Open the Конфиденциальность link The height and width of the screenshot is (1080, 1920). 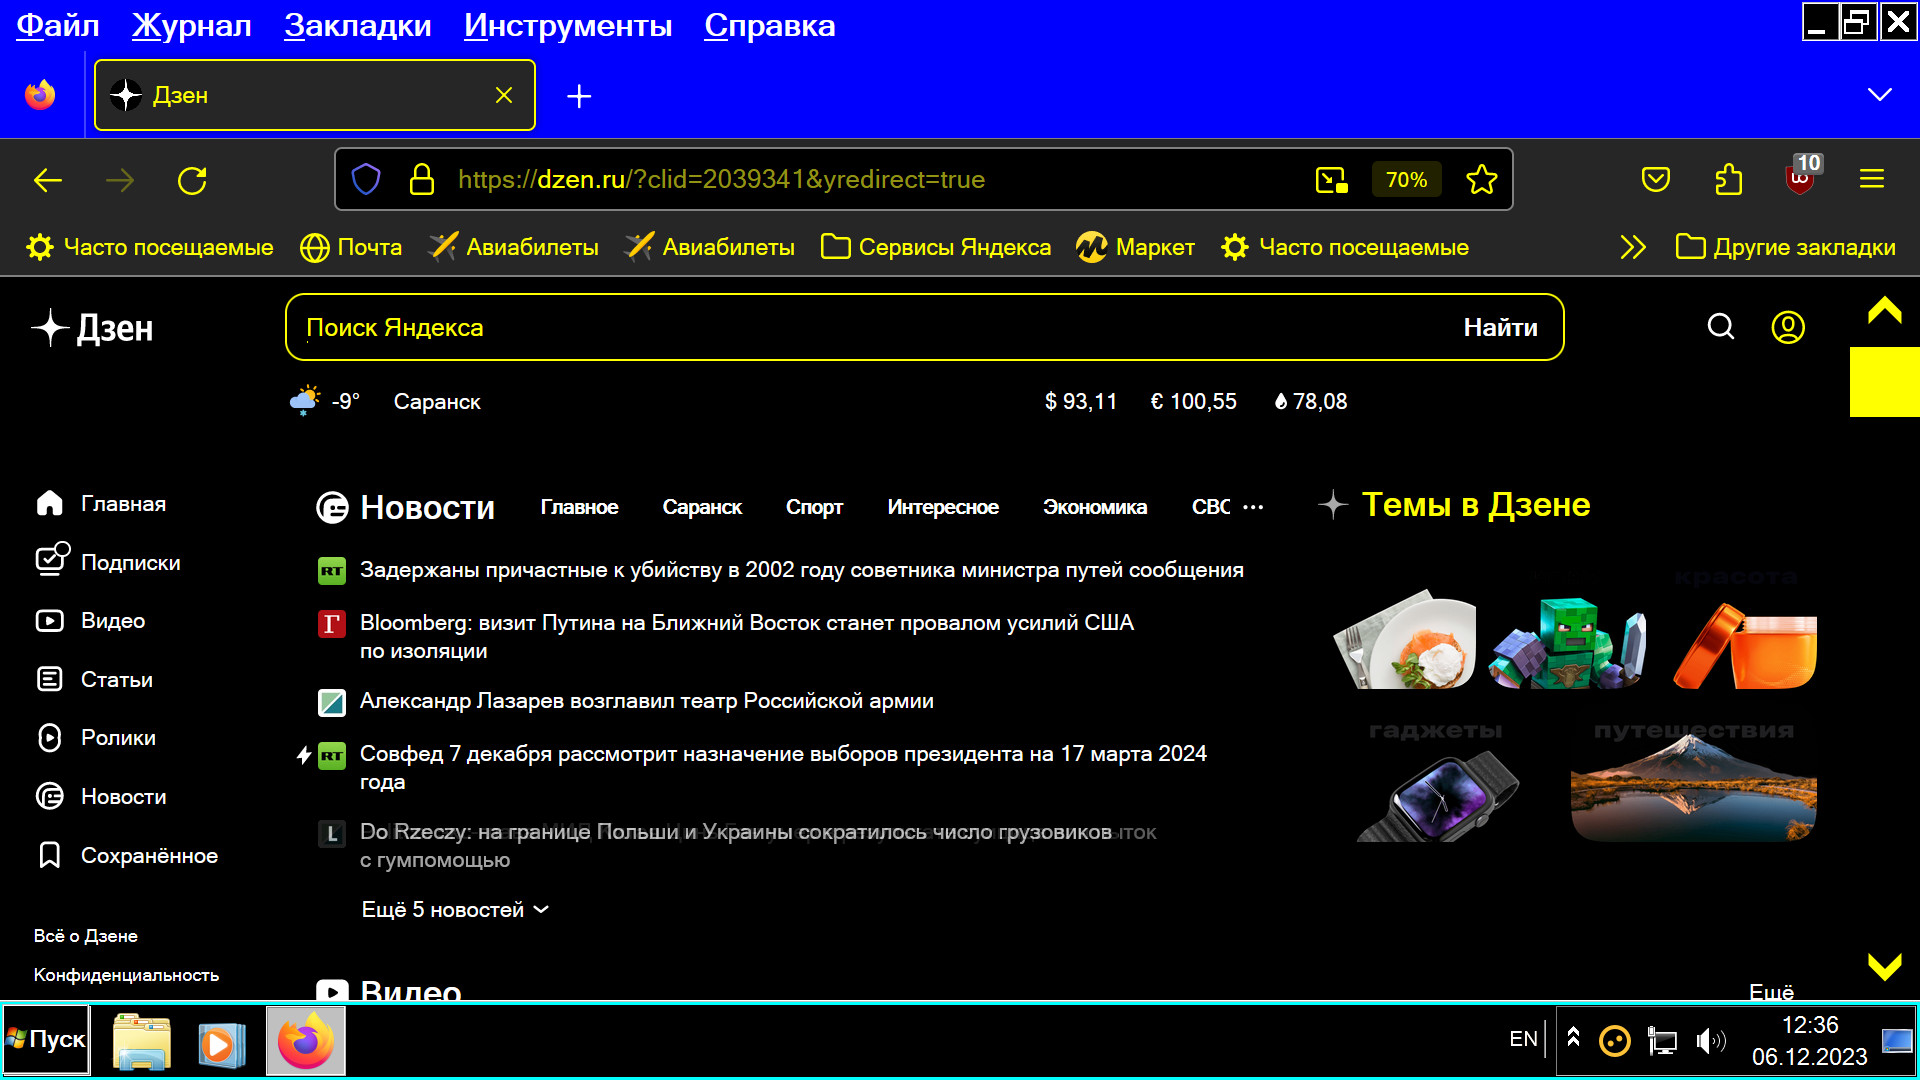pos(126,975)
